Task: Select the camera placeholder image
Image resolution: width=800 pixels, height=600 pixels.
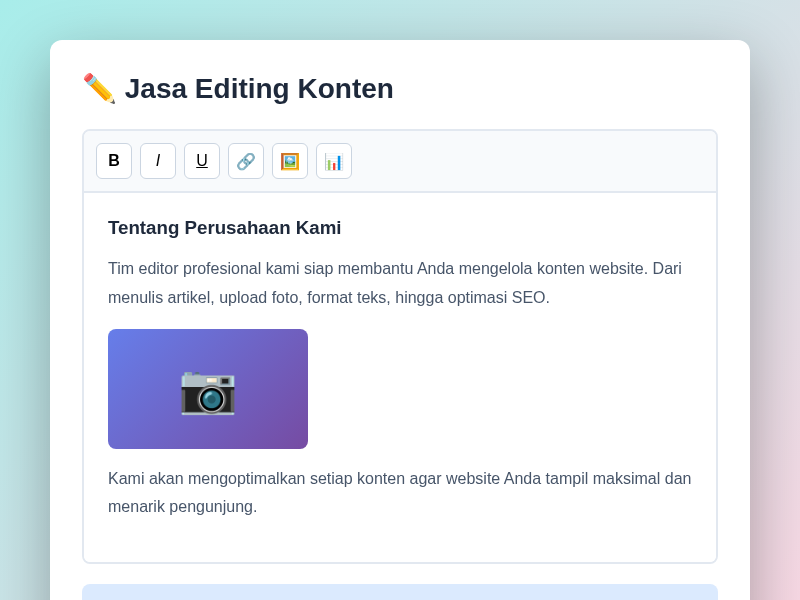Action: tap(208, 389)
